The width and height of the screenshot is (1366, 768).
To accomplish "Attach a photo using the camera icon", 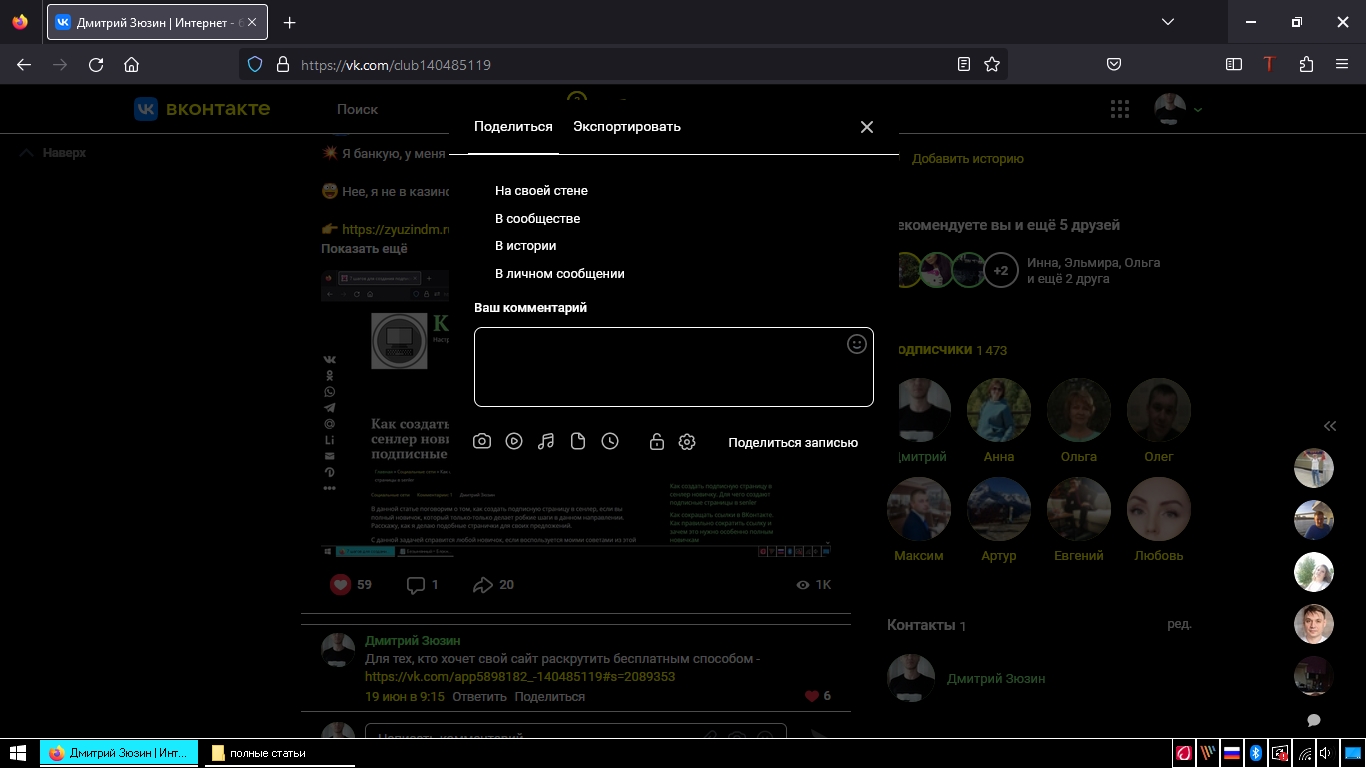I will tap(482, 441).
